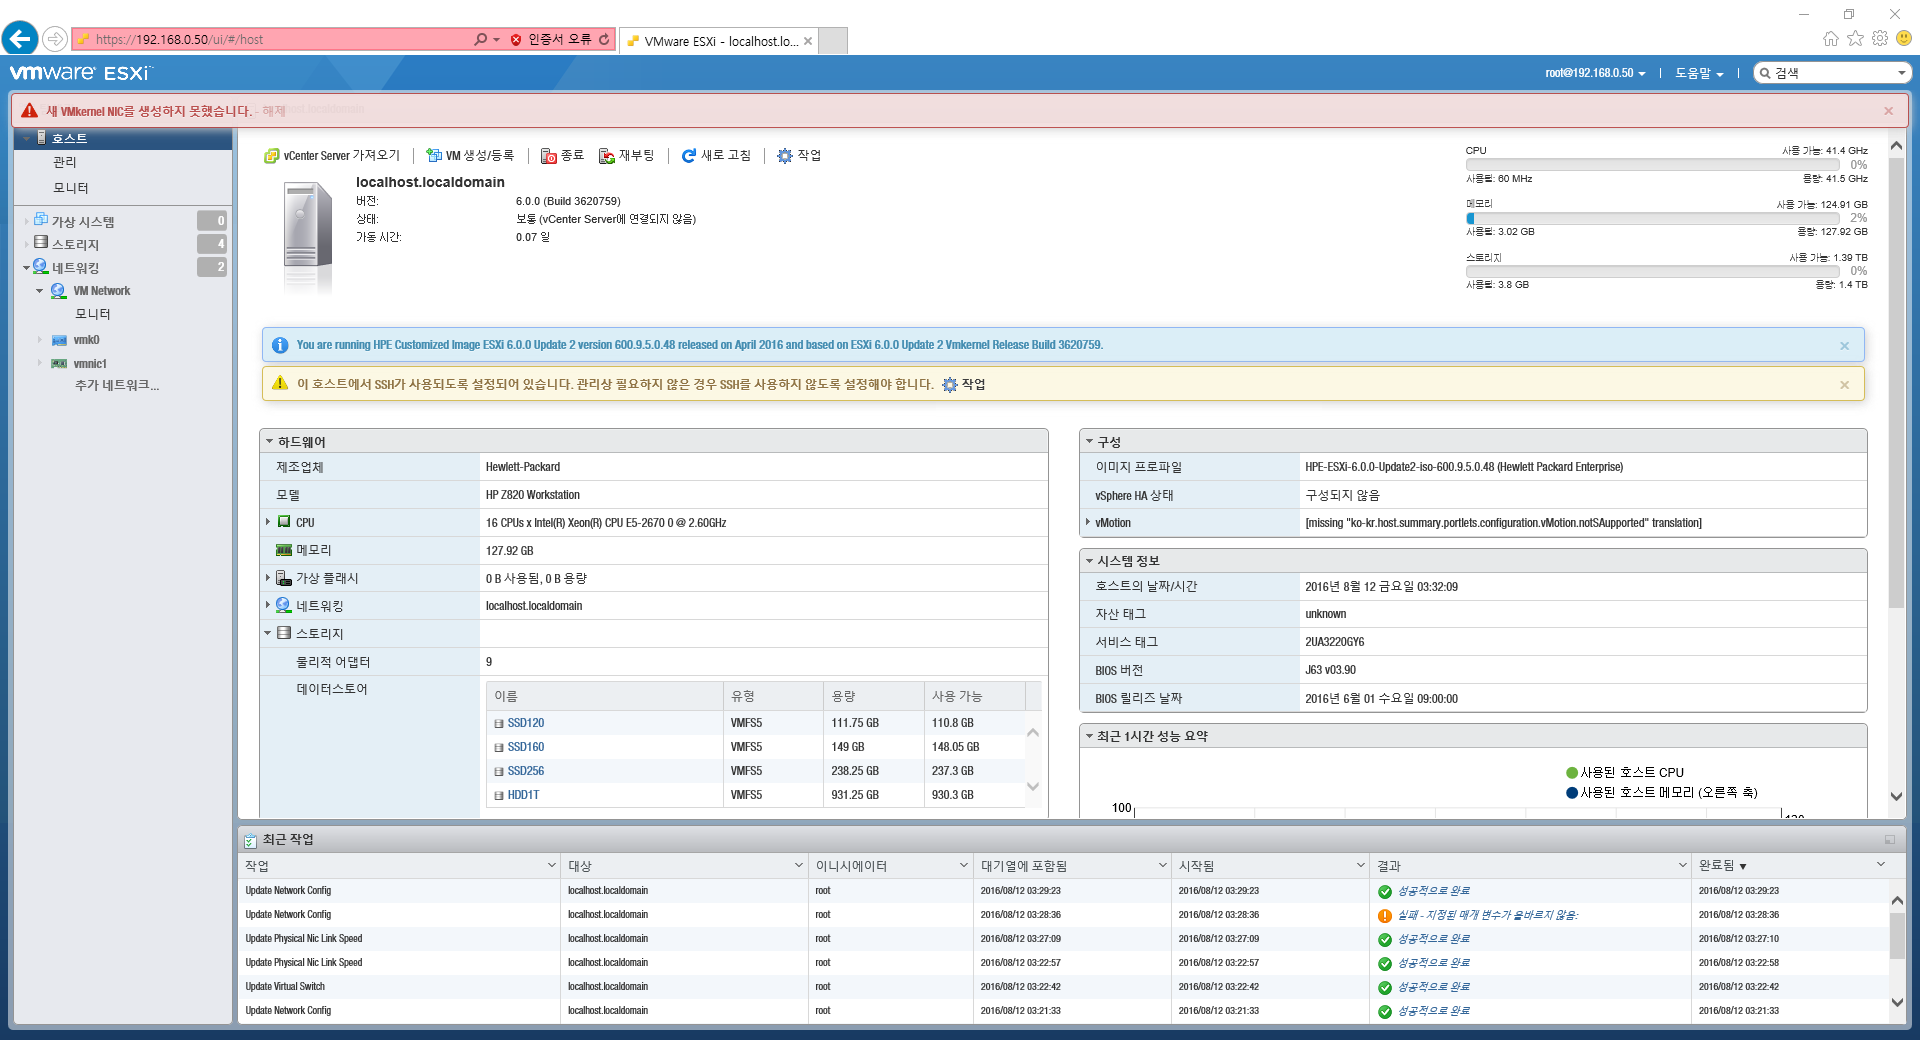Open the certificate error indicator

tap(550, 39)
